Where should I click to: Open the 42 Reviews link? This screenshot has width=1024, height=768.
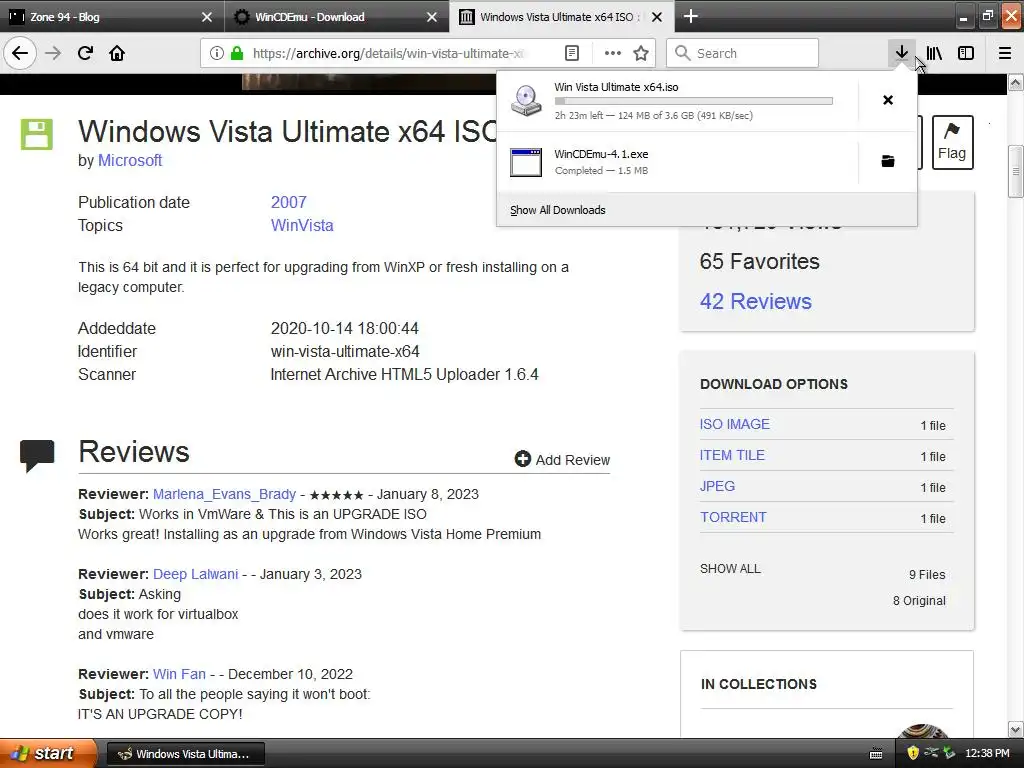(x=756, y=301)
